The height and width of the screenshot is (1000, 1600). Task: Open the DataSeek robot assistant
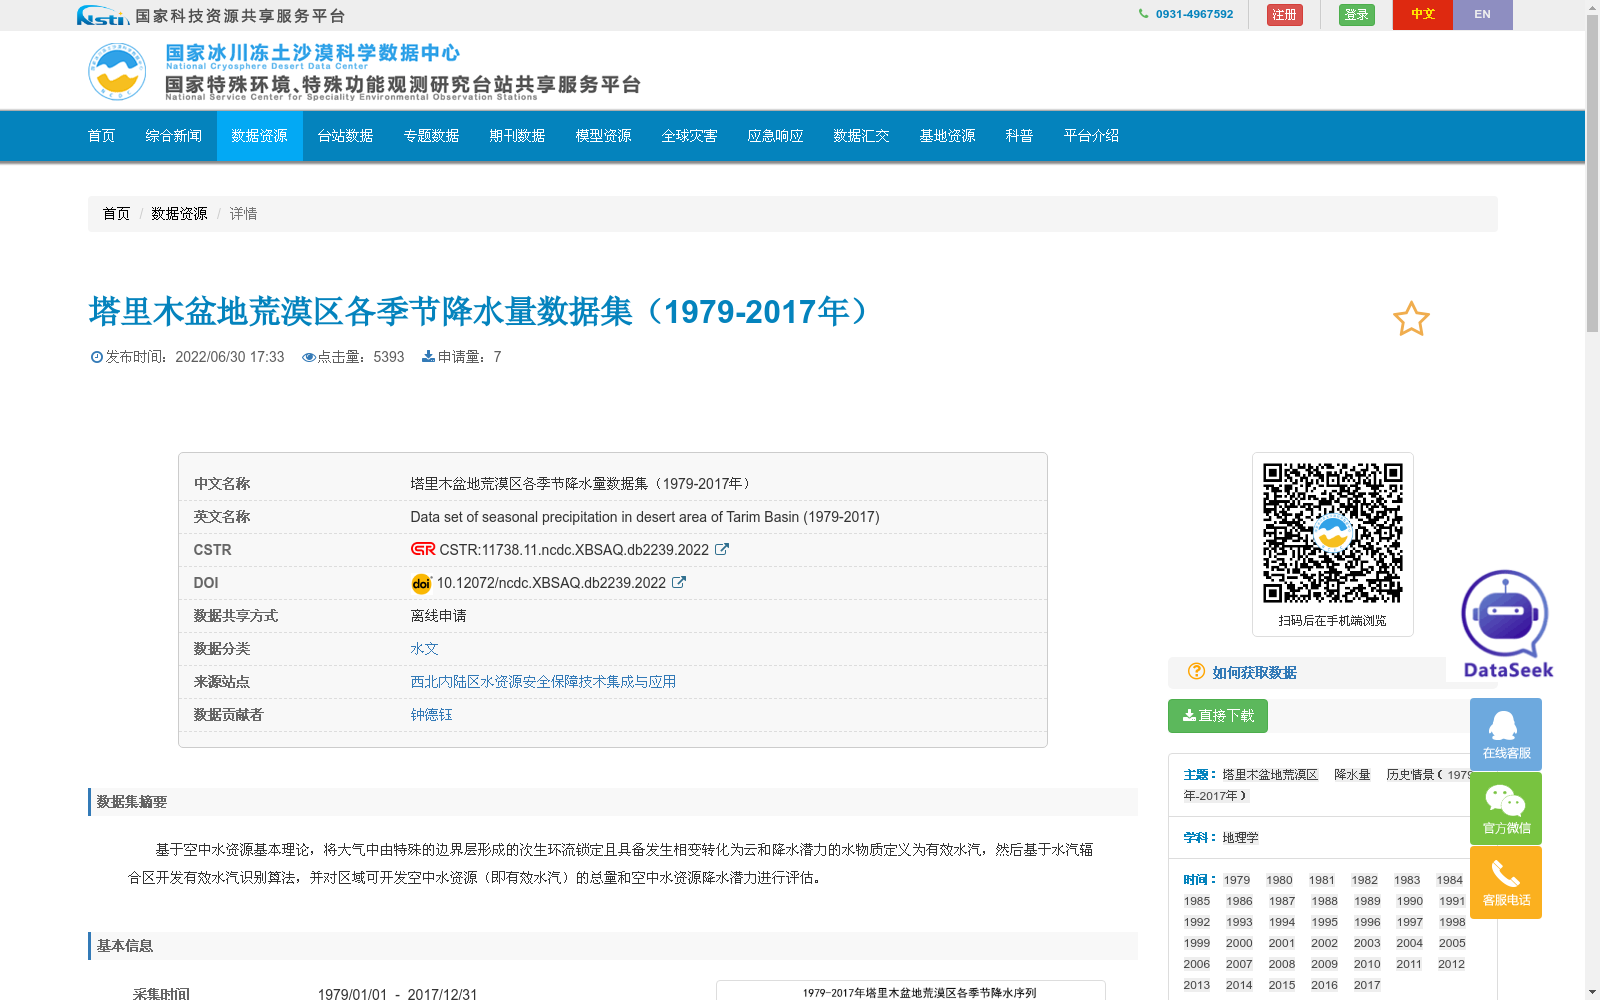[x=1507, y=624]
